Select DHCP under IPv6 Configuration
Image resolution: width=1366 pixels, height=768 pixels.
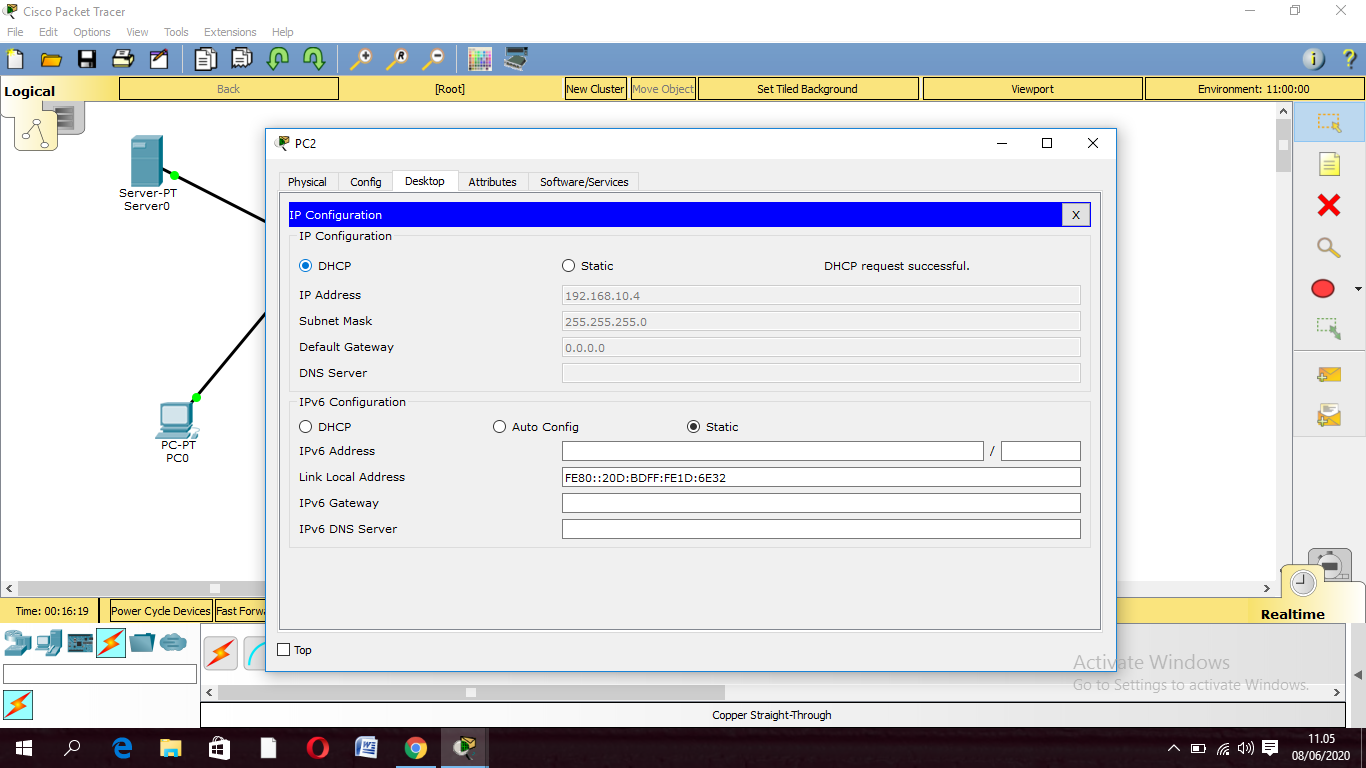point(305,426)
